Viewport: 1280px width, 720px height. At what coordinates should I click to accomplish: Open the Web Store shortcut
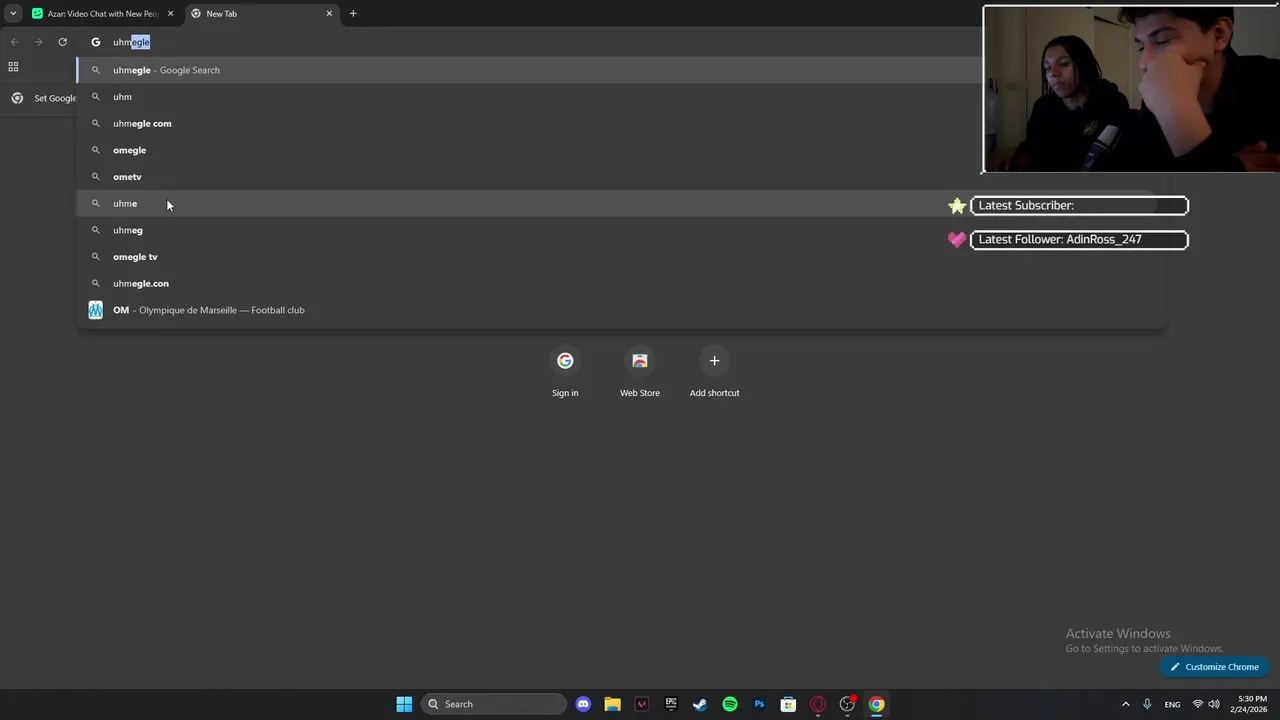pyautogui.click(x=640, y=372)
